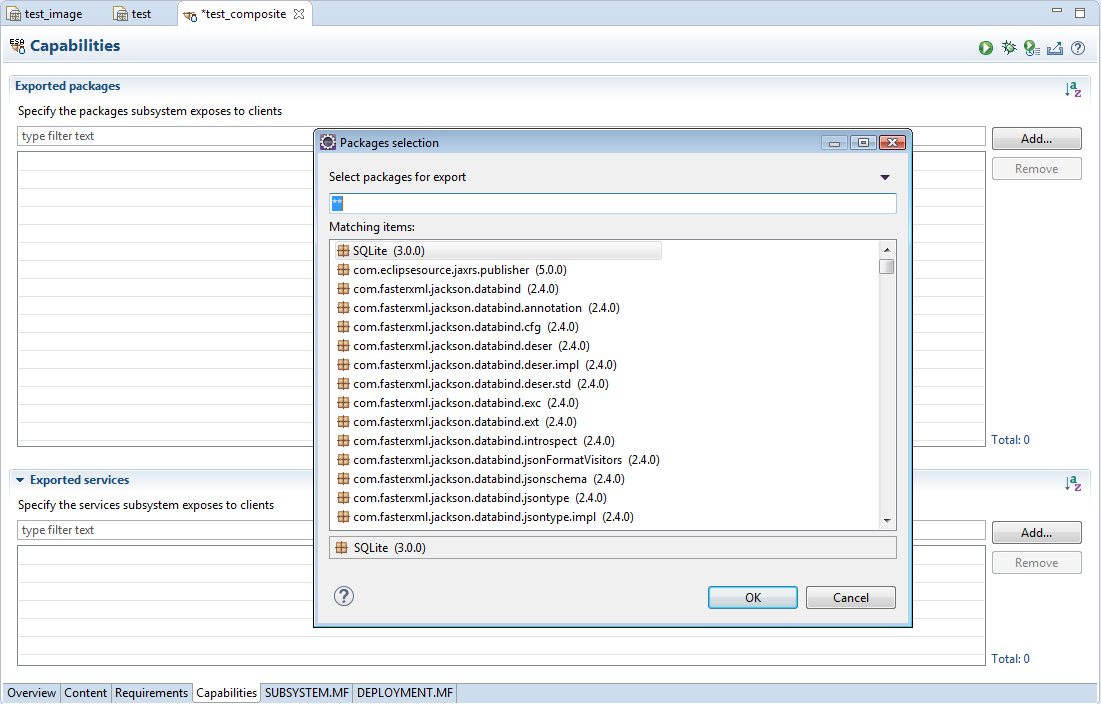Click the dialog help question mark icon
Image resolution: width=1101 pixels, height=704 pixels.
point(344,597)
